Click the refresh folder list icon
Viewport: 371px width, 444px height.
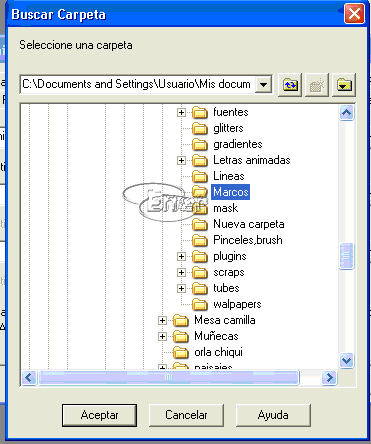tap(290, 85)
